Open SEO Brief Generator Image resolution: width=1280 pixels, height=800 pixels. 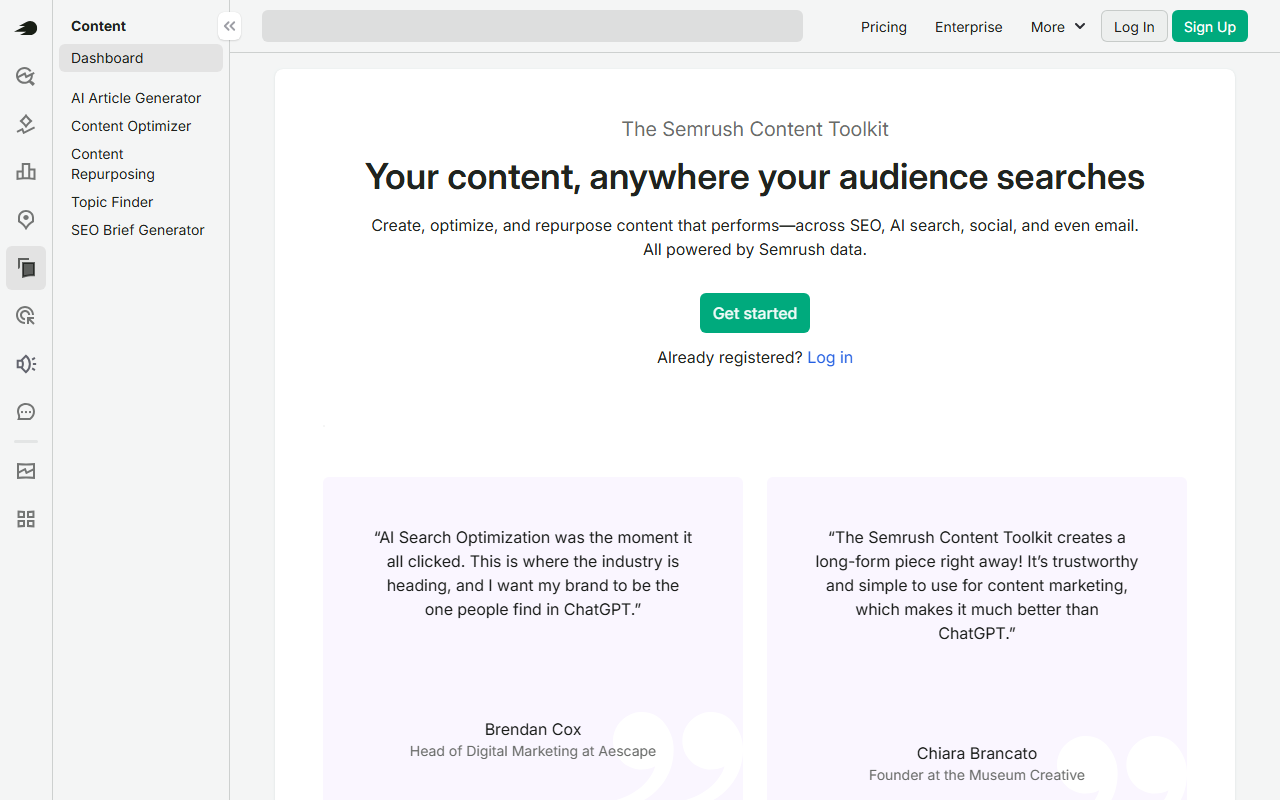[x=138, y=230]
